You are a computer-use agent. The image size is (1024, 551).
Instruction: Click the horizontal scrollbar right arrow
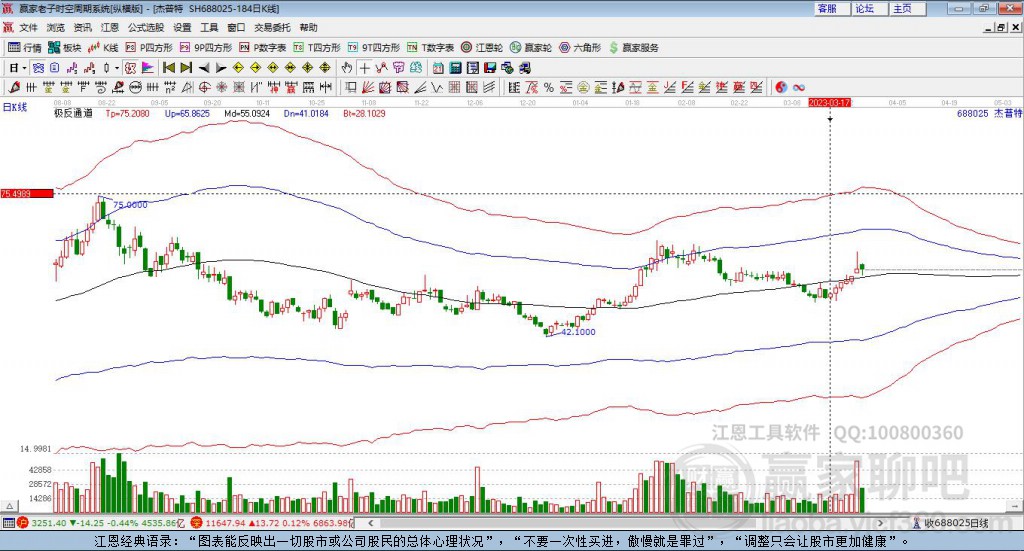pyautogui.click(x=880, y=523)
